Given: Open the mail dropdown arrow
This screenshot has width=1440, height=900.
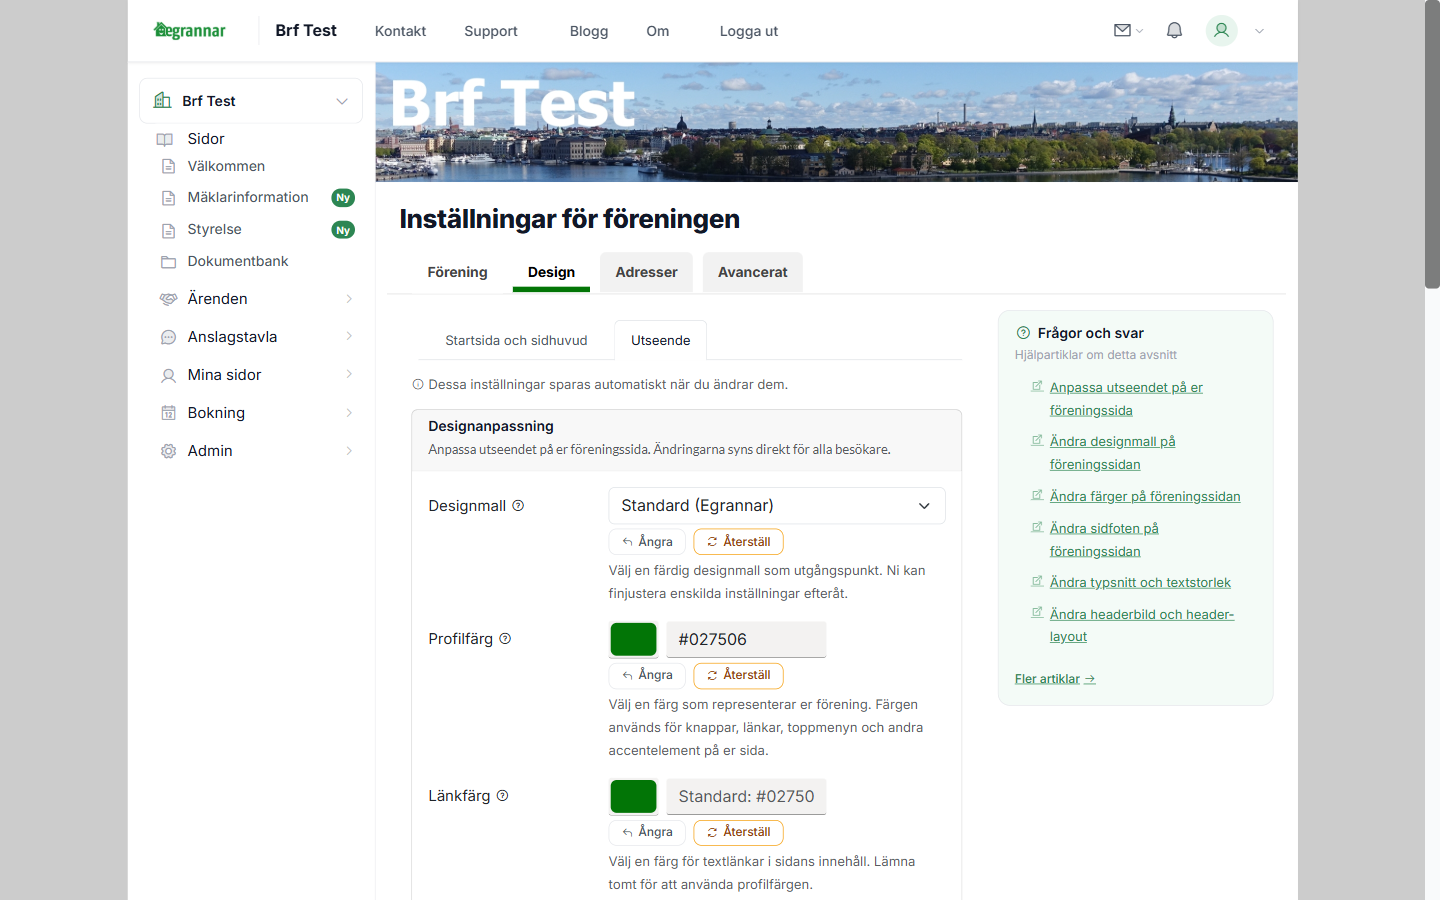Looking at the screenshot, I should point(1139,31).
